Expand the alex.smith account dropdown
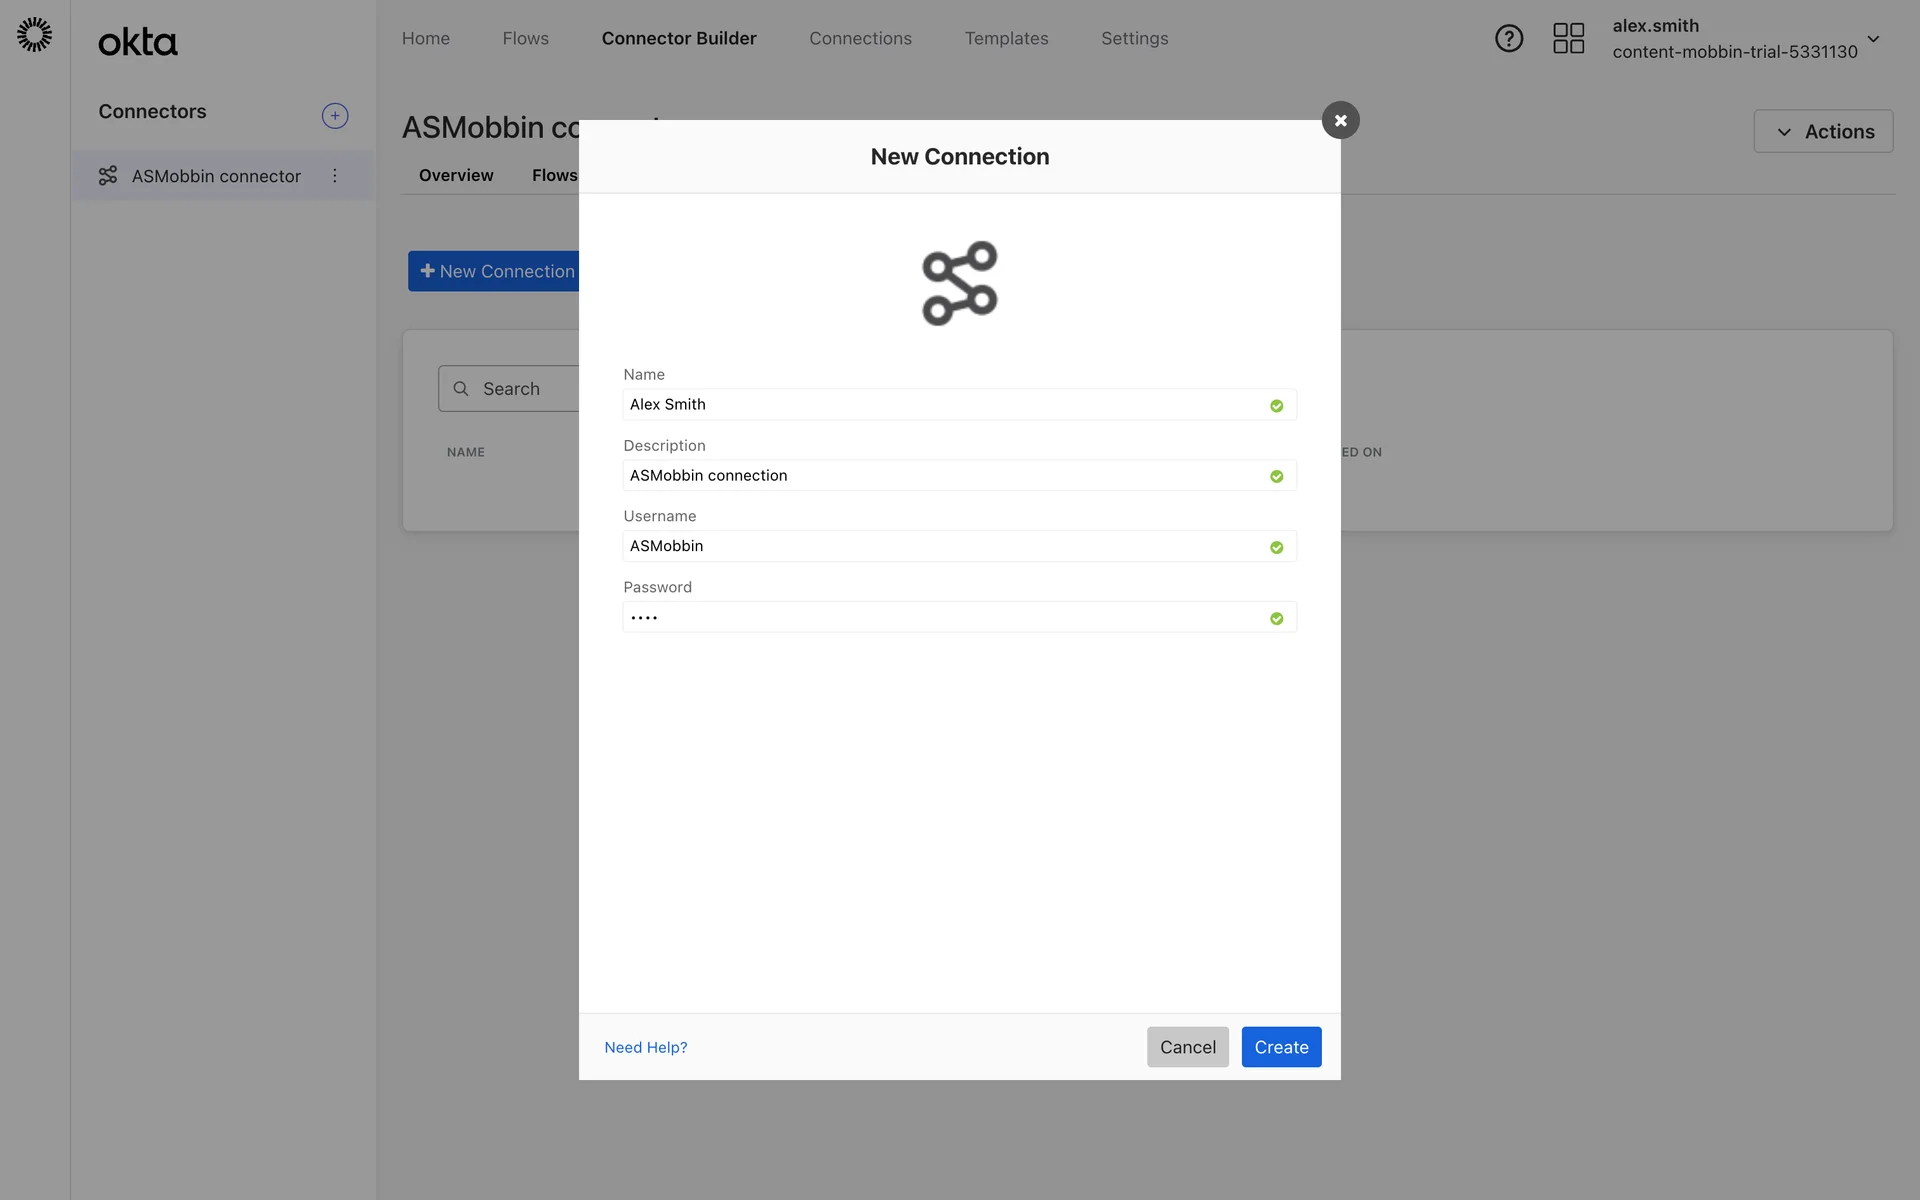The height and width of the screenshot is (1200, 1920). tap(1873, 39)
